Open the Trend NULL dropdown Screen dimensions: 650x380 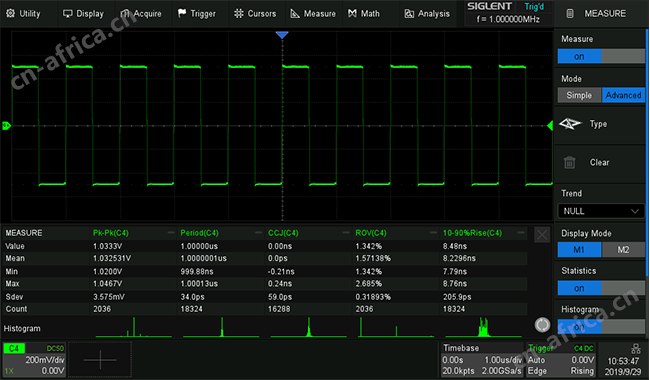pyautogui.click(x=601, y=211)
